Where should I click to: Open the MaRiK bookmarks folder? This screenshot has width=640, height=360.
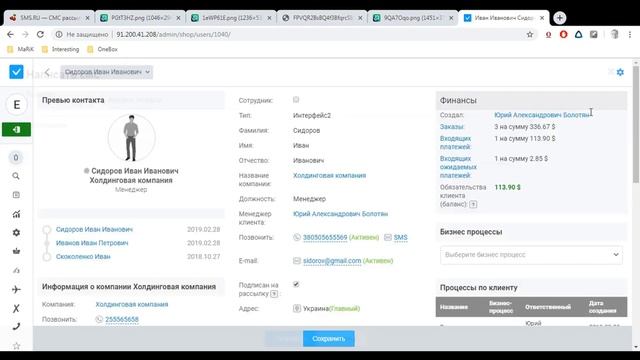click(21, 49)
